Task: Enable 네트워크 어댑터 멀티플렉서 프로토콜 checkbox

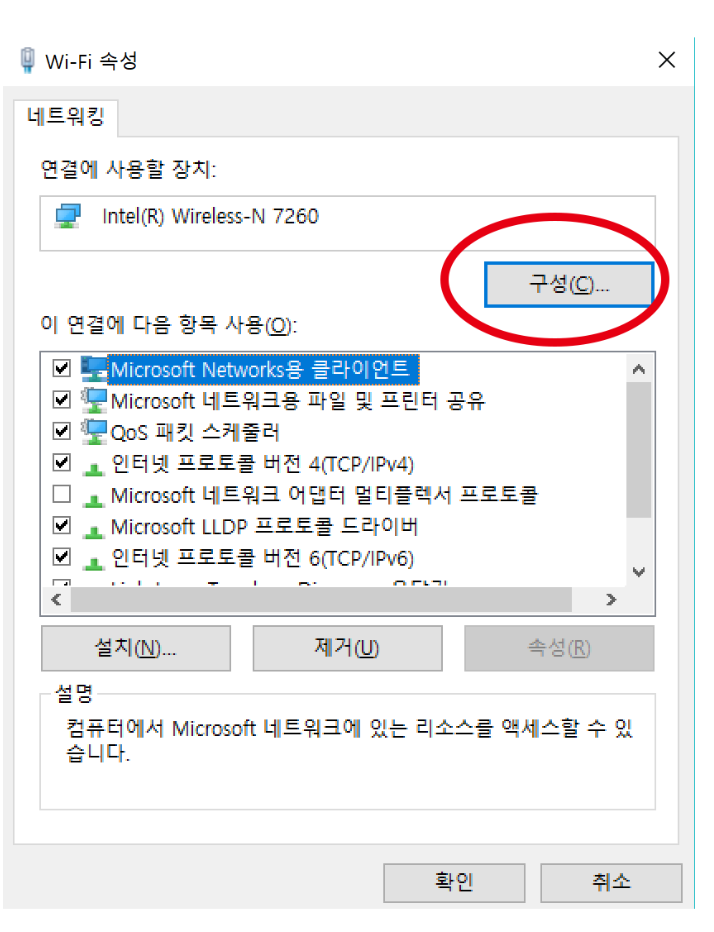Action: tap(62, 494)
